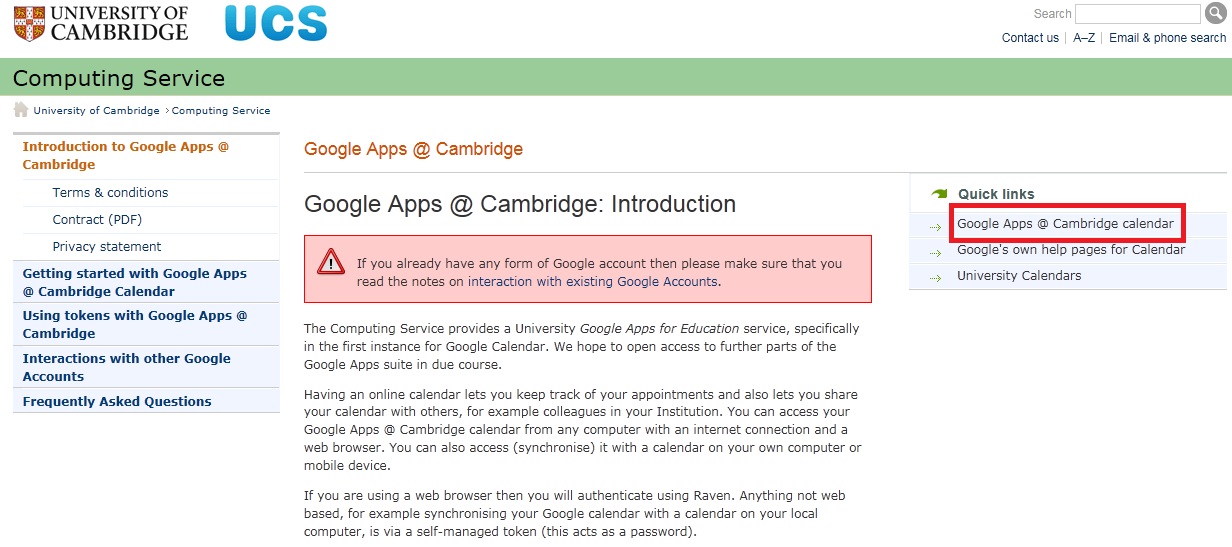The height and width of the screenshot is (547, 1232).
Task: Type in the Search input field
Action: (x=1137, y=14)
